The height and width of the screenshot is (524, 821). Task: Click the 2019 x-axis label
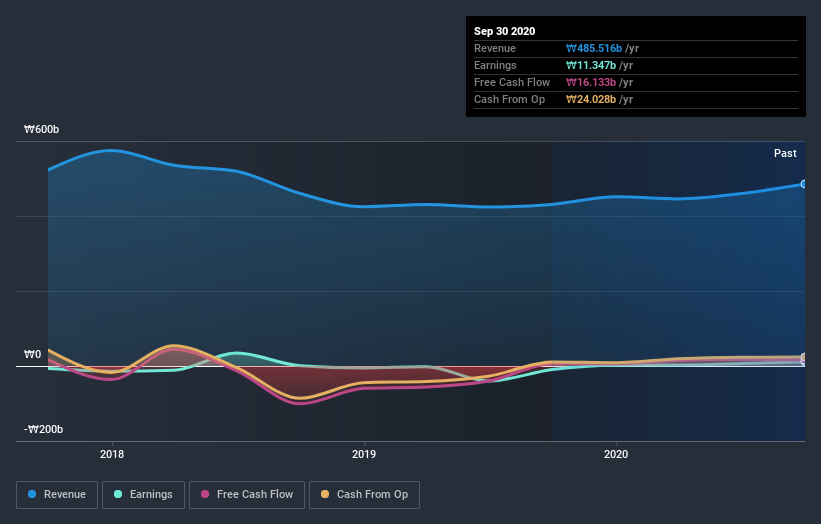[364, 454]
